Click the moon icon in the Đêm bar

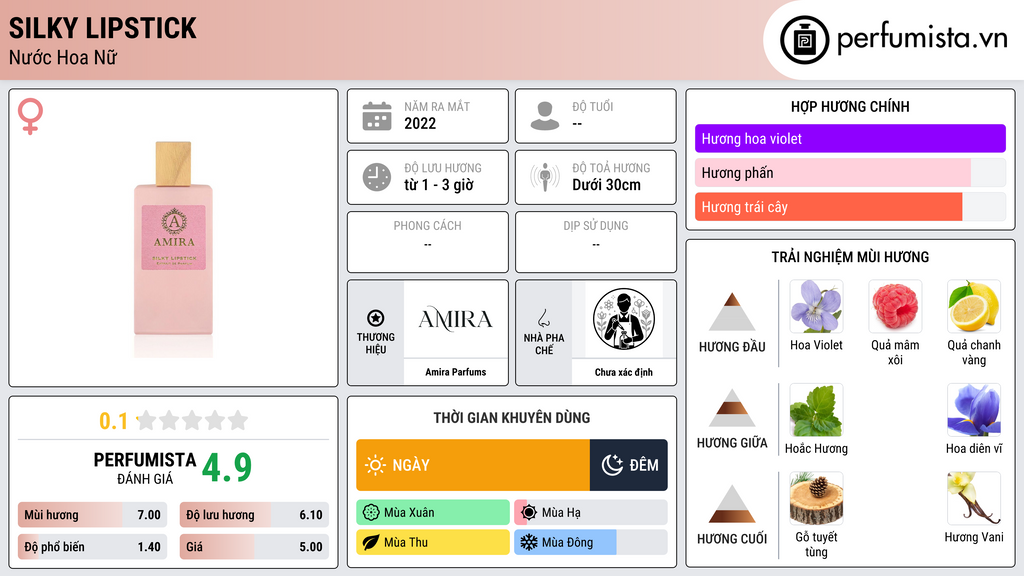[x=612, y=465]
